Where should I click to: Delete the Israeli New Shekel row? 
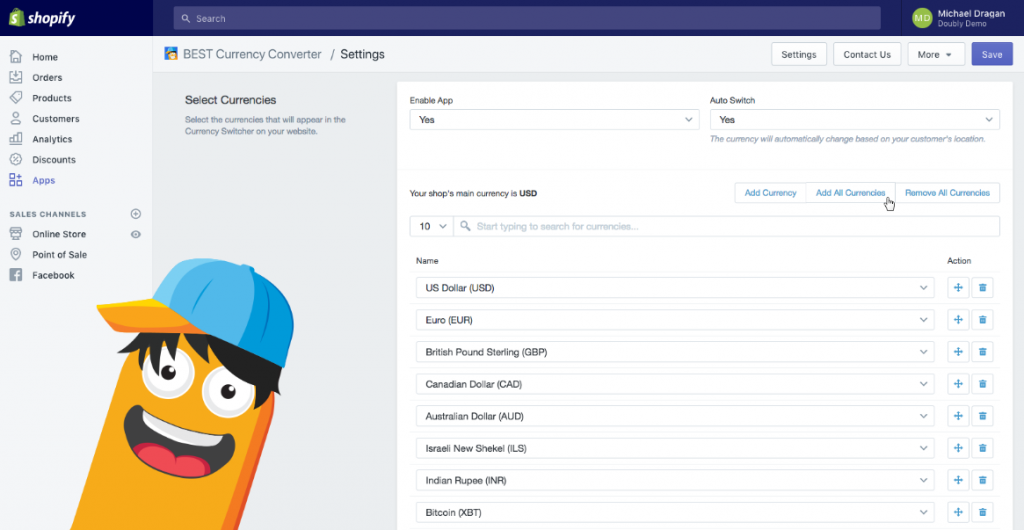pos(982,448)
